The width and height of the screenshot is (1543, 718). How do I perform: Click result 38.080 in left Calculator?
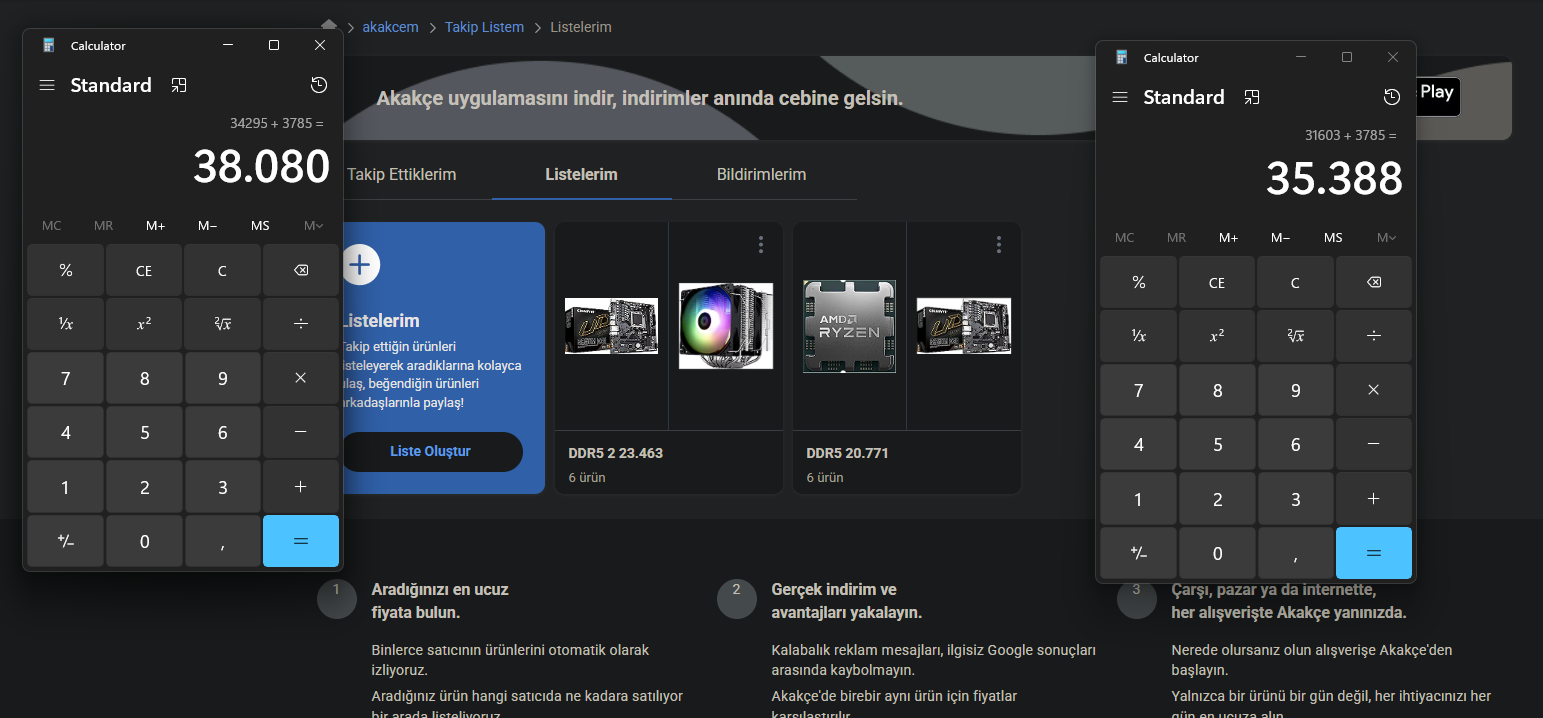coord(261,166)
